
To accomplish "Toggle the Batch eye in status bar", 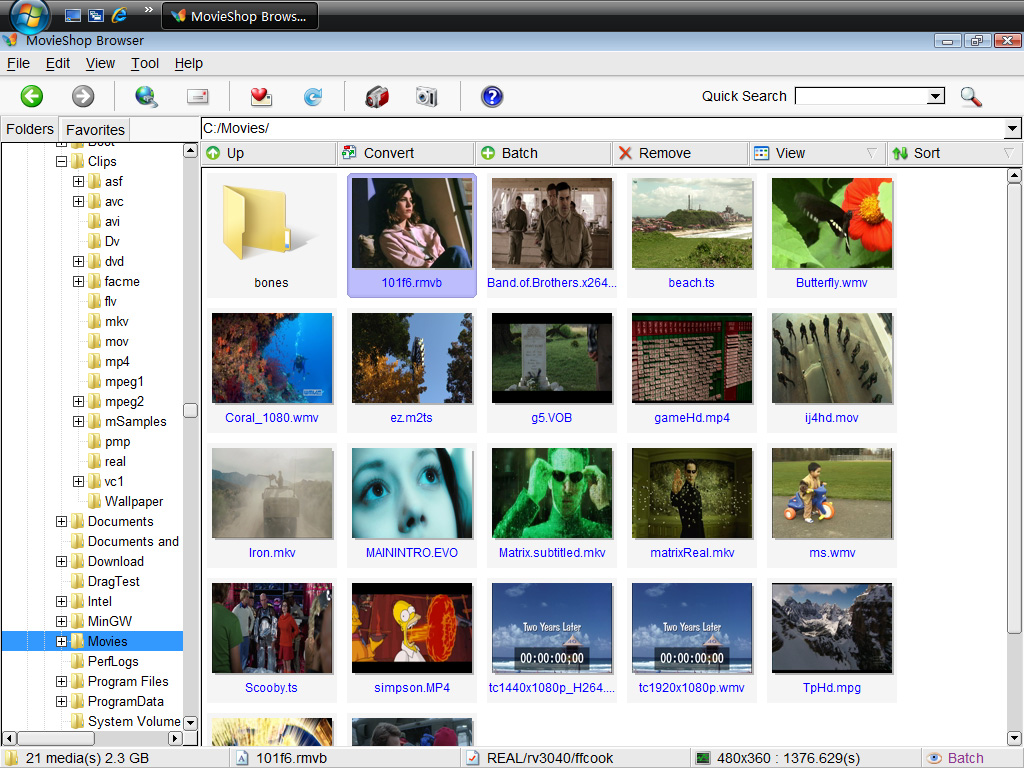I will coord(935,758).
